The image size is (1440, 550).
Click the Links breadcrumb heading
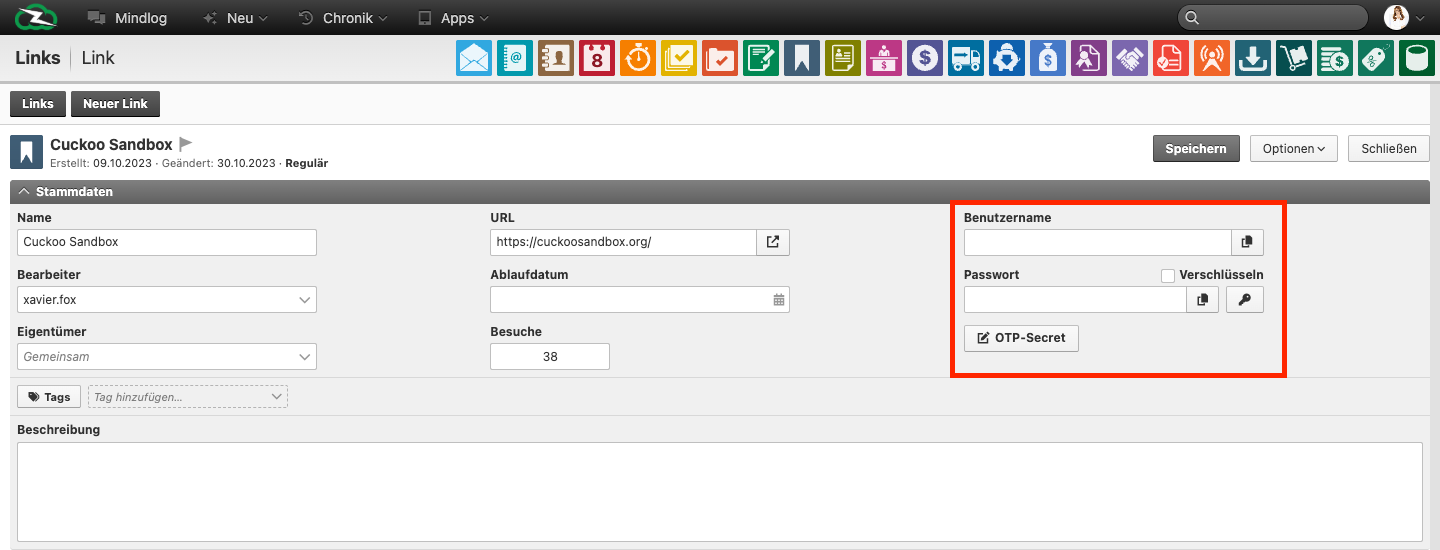[x=38, y=58]
